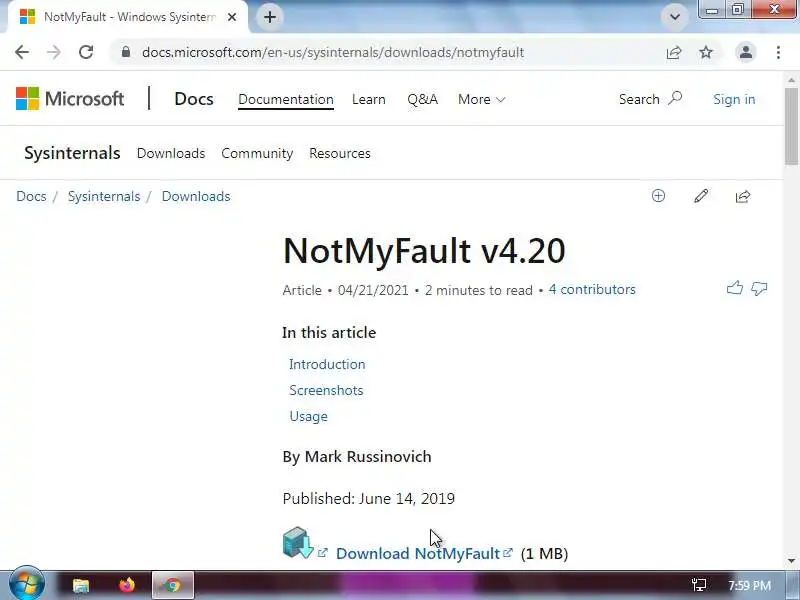
Task: Click the thumbs up feedback icon
Action: pyautogui.click(x=735, y=288)
